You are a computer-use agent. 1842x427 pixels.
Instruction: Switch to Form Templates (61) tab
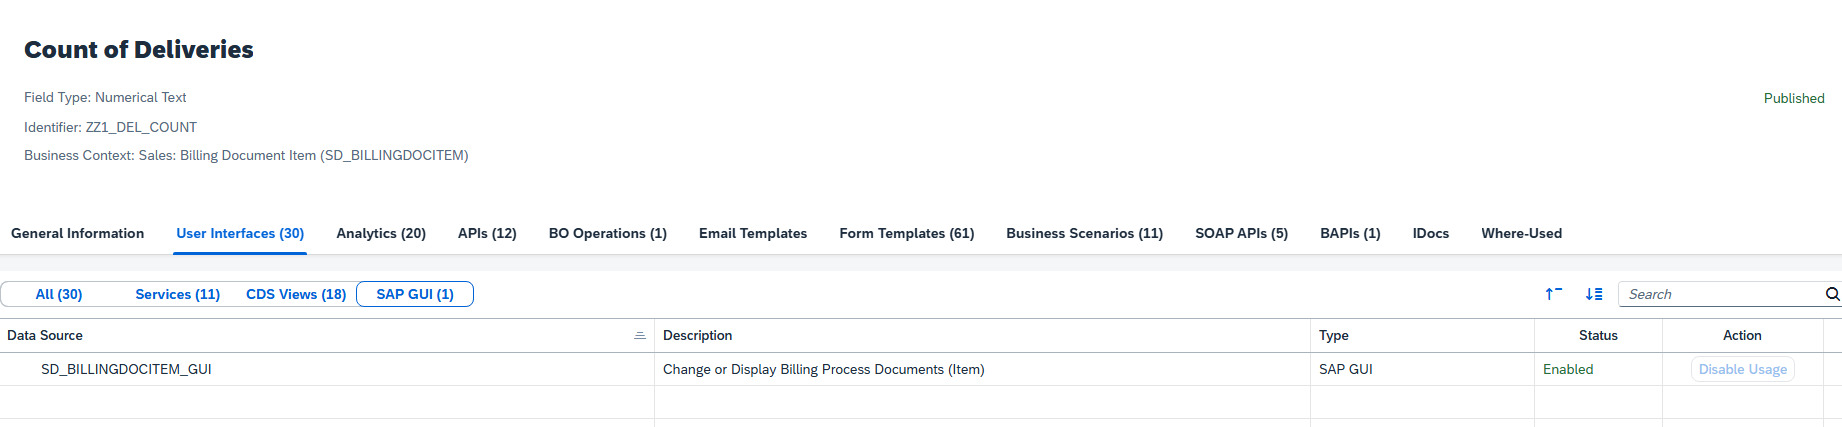906,233
